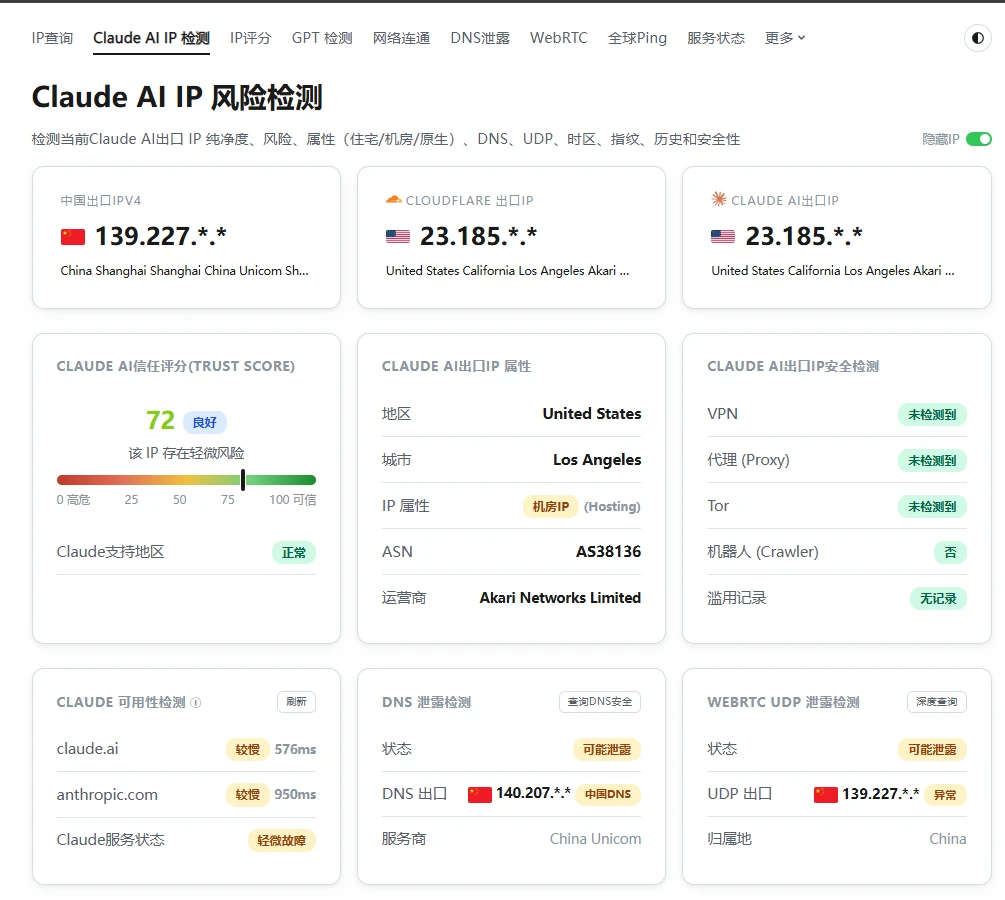Click Akari Networks Limited operator value
The height and width of the screenshot is (900, 1005).
pyautogui.click(x=560, y=598)
